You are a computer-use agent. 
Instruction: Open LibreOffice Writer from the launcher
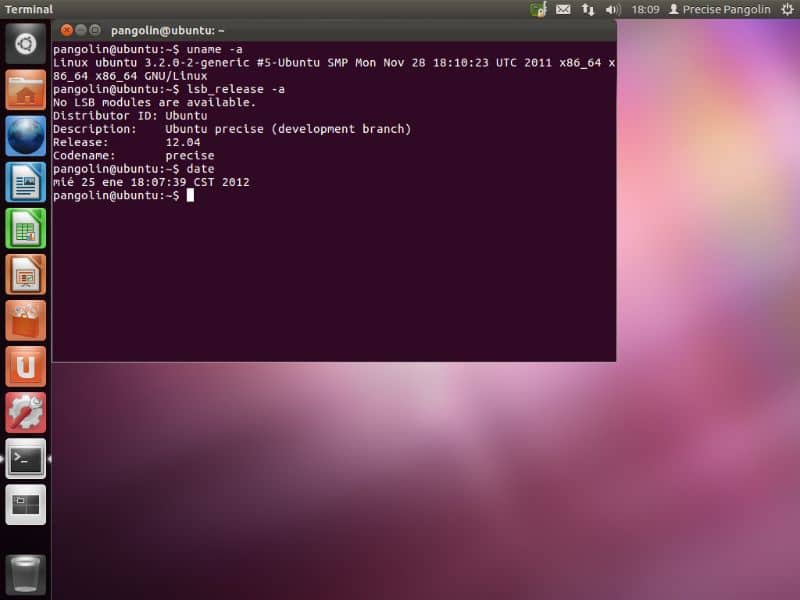tap(25, 181)
